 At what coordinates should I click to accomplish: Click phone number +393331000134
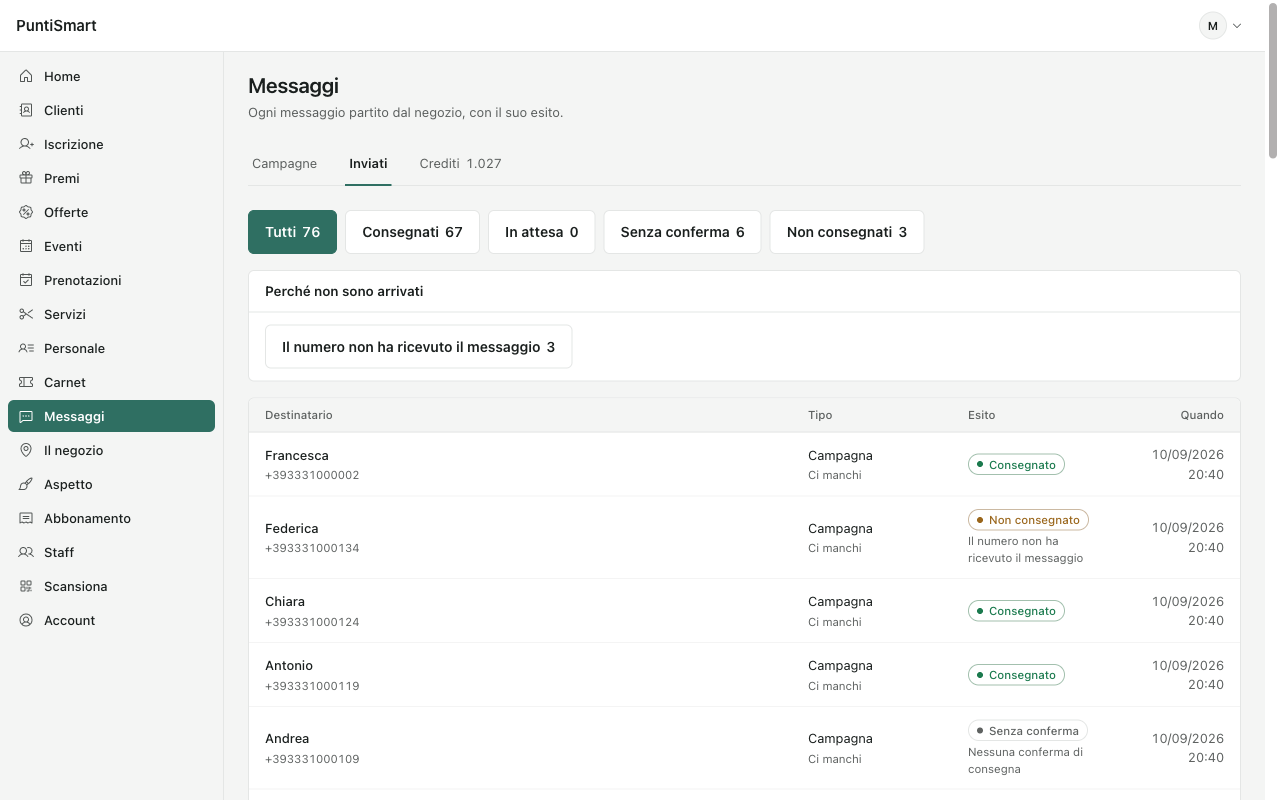click(x=312, y=548)
